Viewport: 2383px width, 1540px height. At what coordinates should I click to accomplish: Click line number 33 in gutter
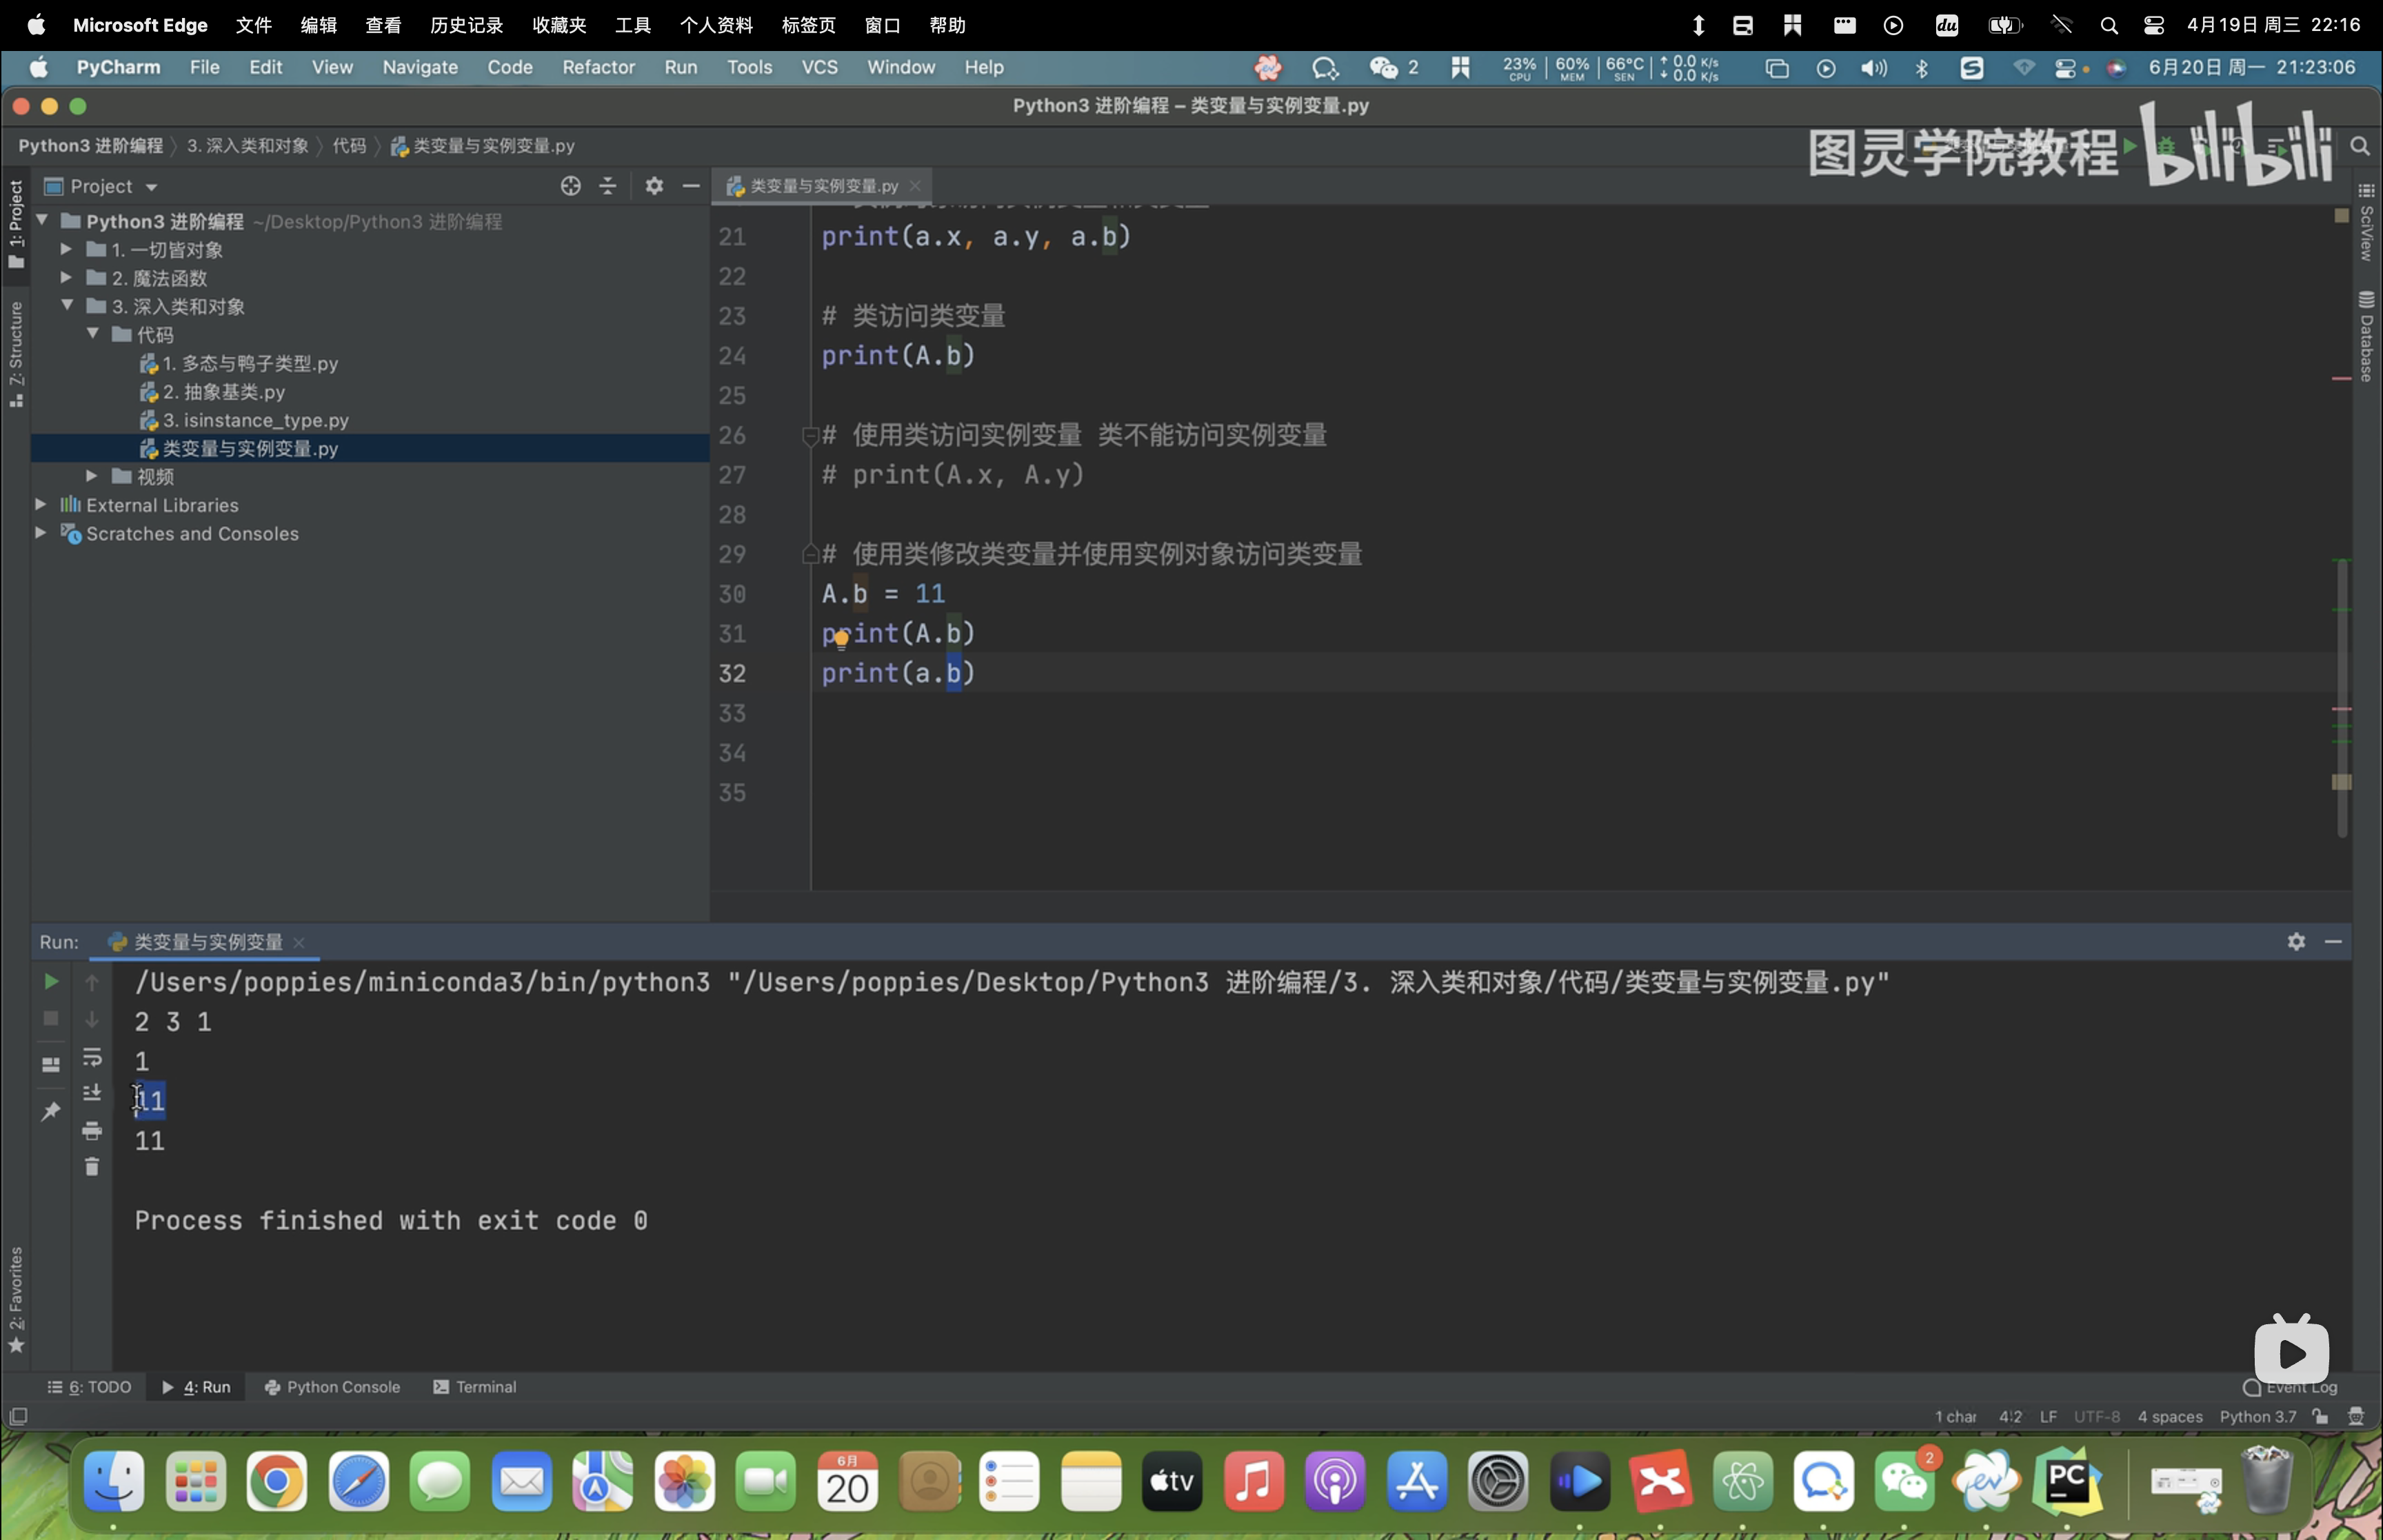[732, 713]
